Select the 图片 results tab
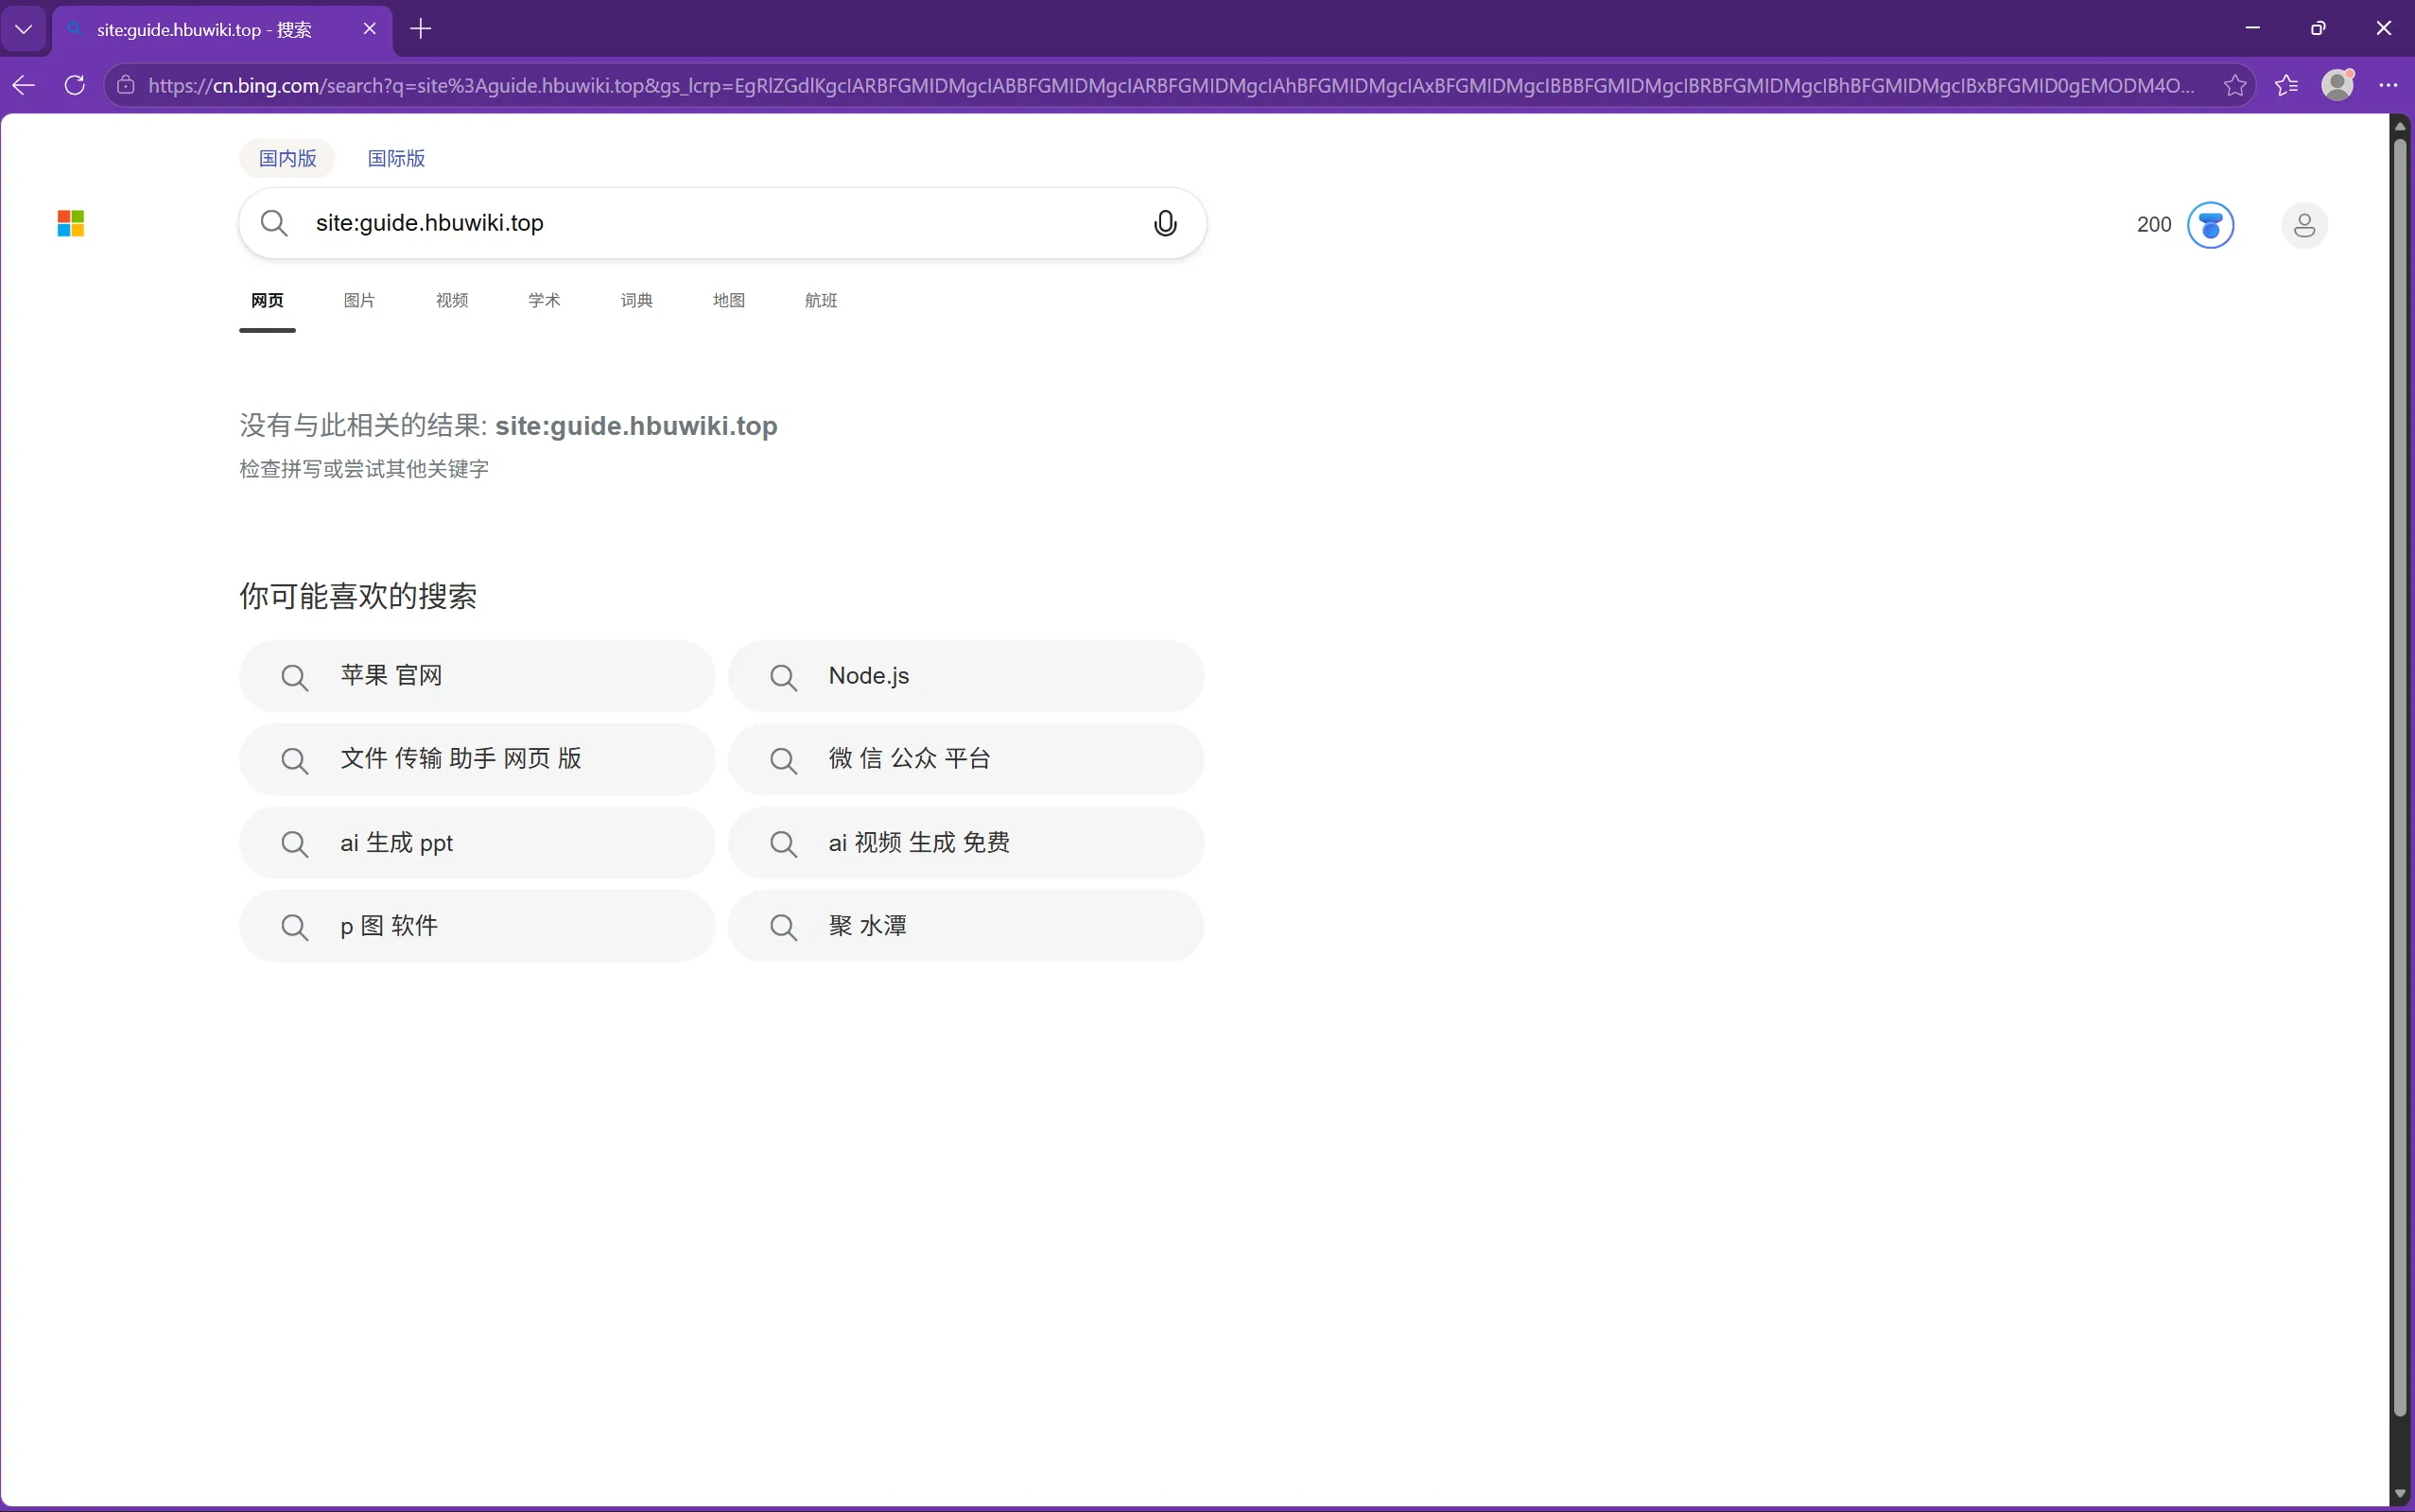Viewport: 2415px width, 1512px height. (359, 301)
